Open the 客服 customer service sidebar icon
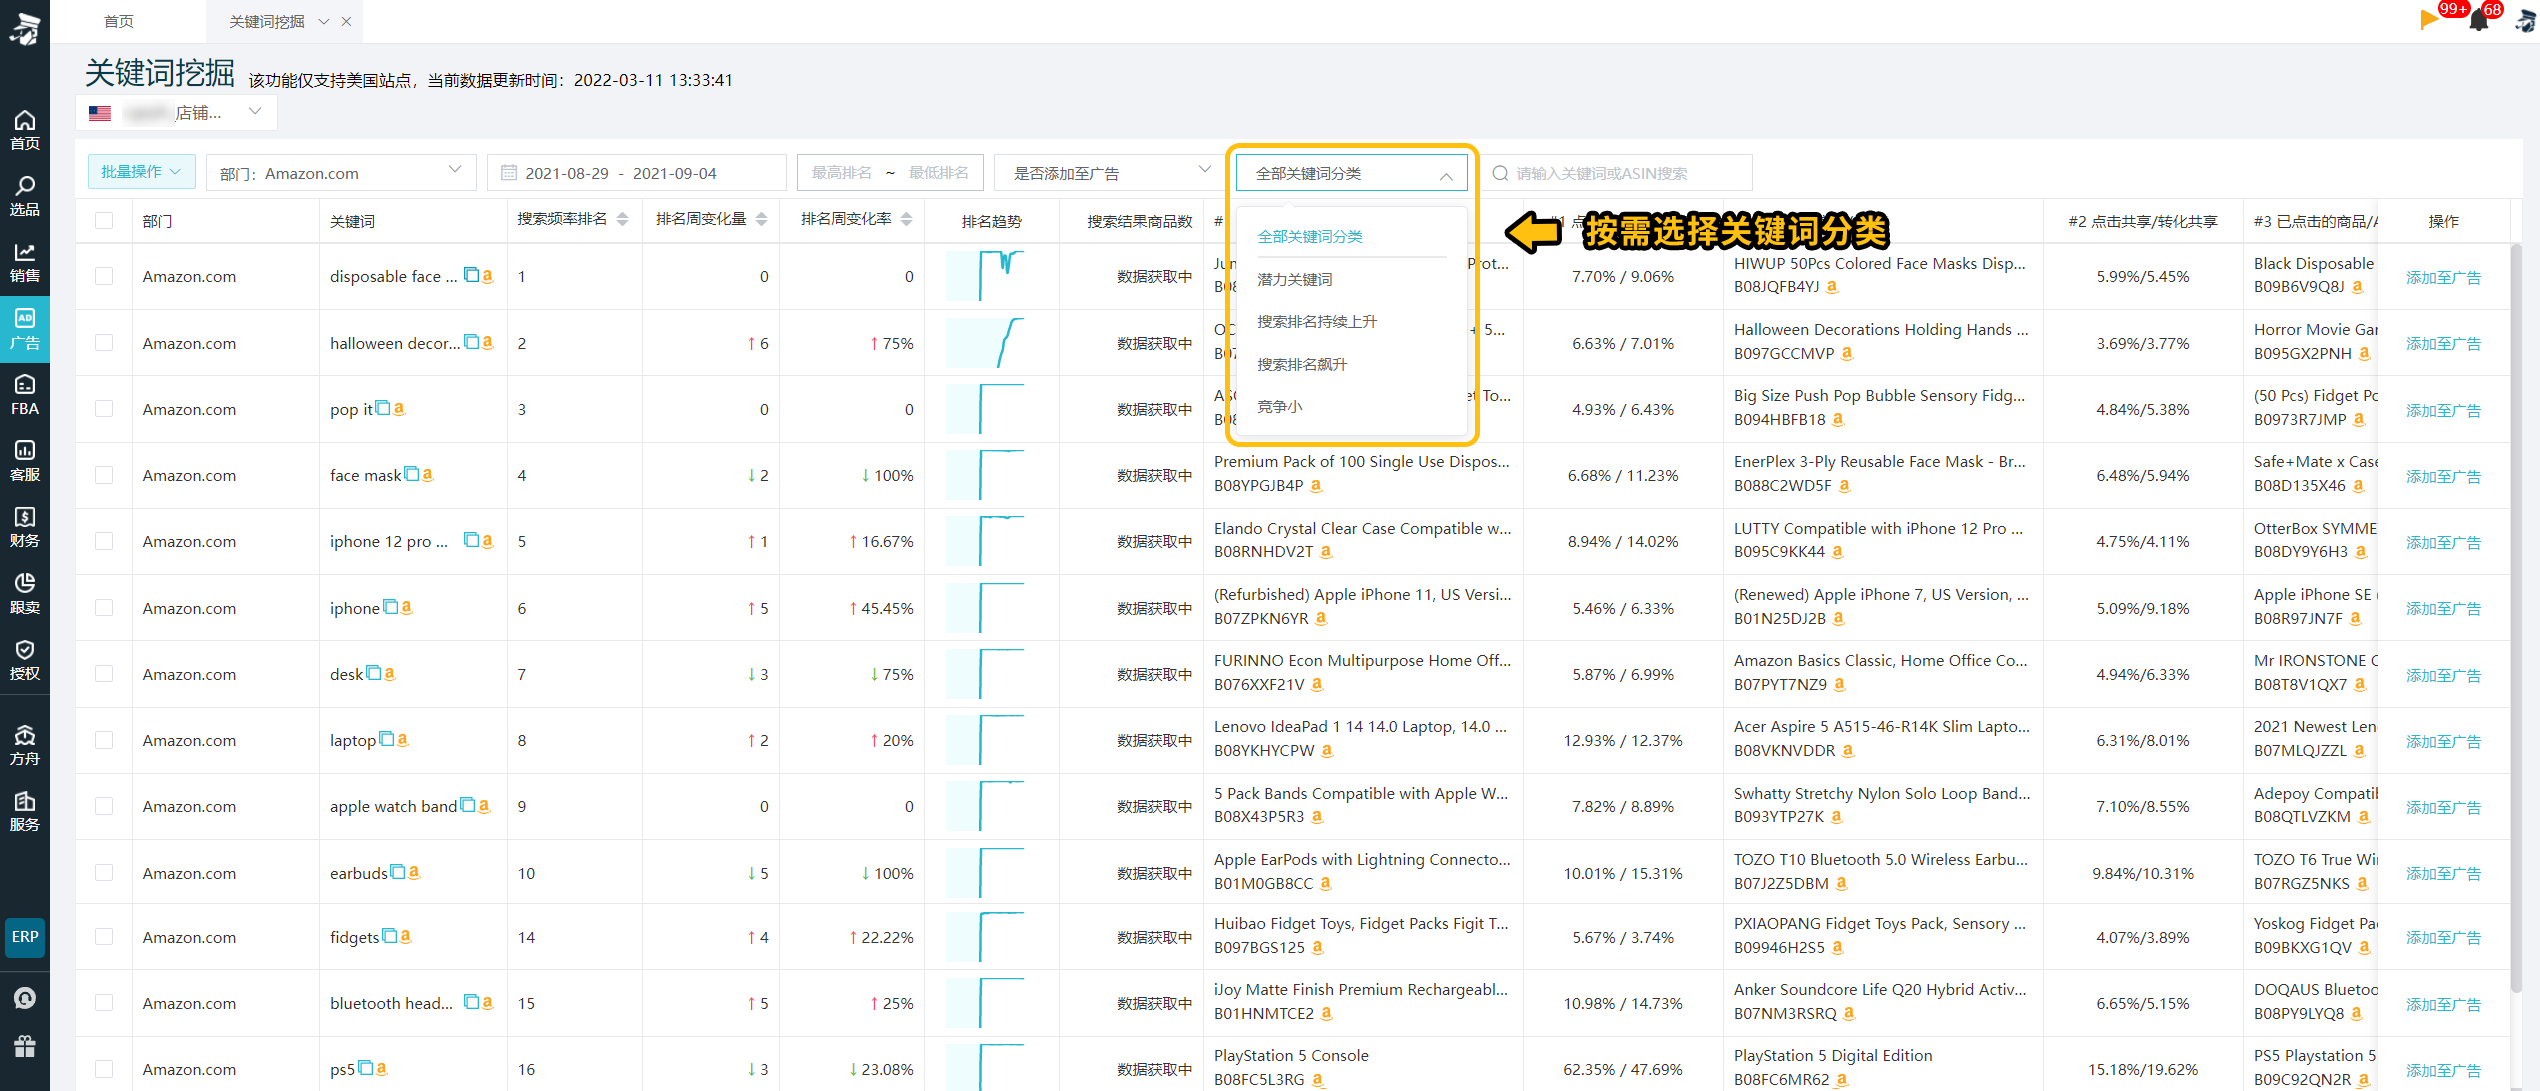 (24, 461)
